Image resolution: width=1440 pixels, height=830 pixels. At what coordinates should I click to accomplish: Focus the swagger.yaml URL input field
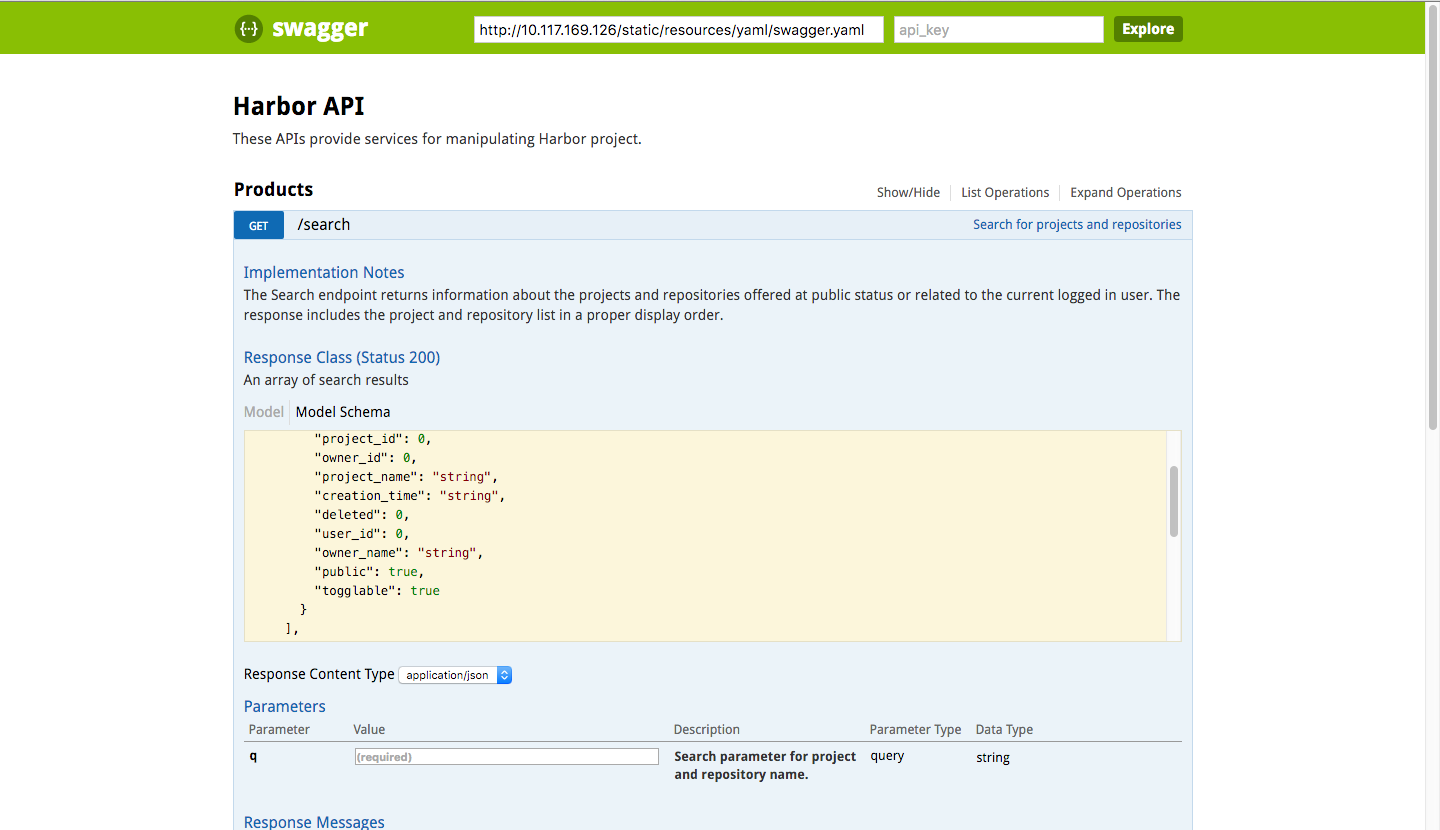click(x=679, y=29)
